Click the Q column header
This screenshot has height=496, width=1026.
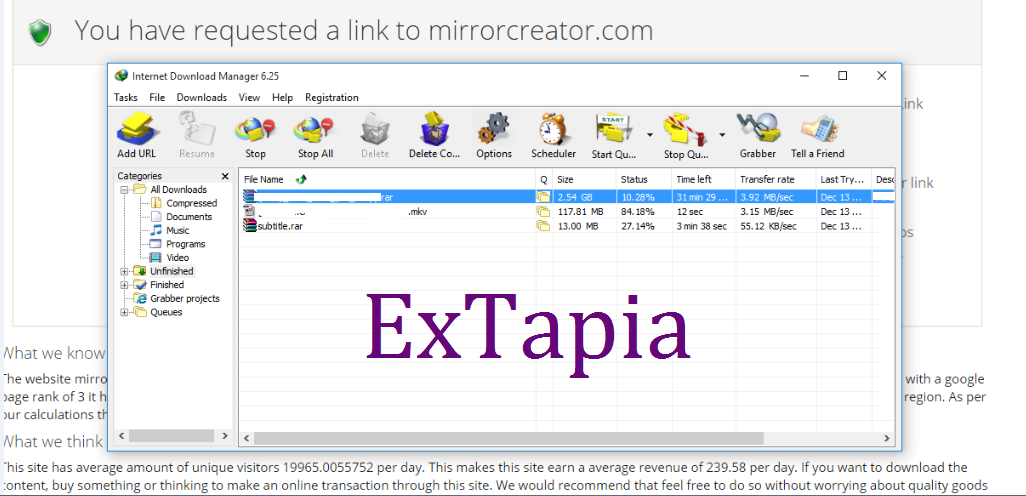click(x=544, y=179)
